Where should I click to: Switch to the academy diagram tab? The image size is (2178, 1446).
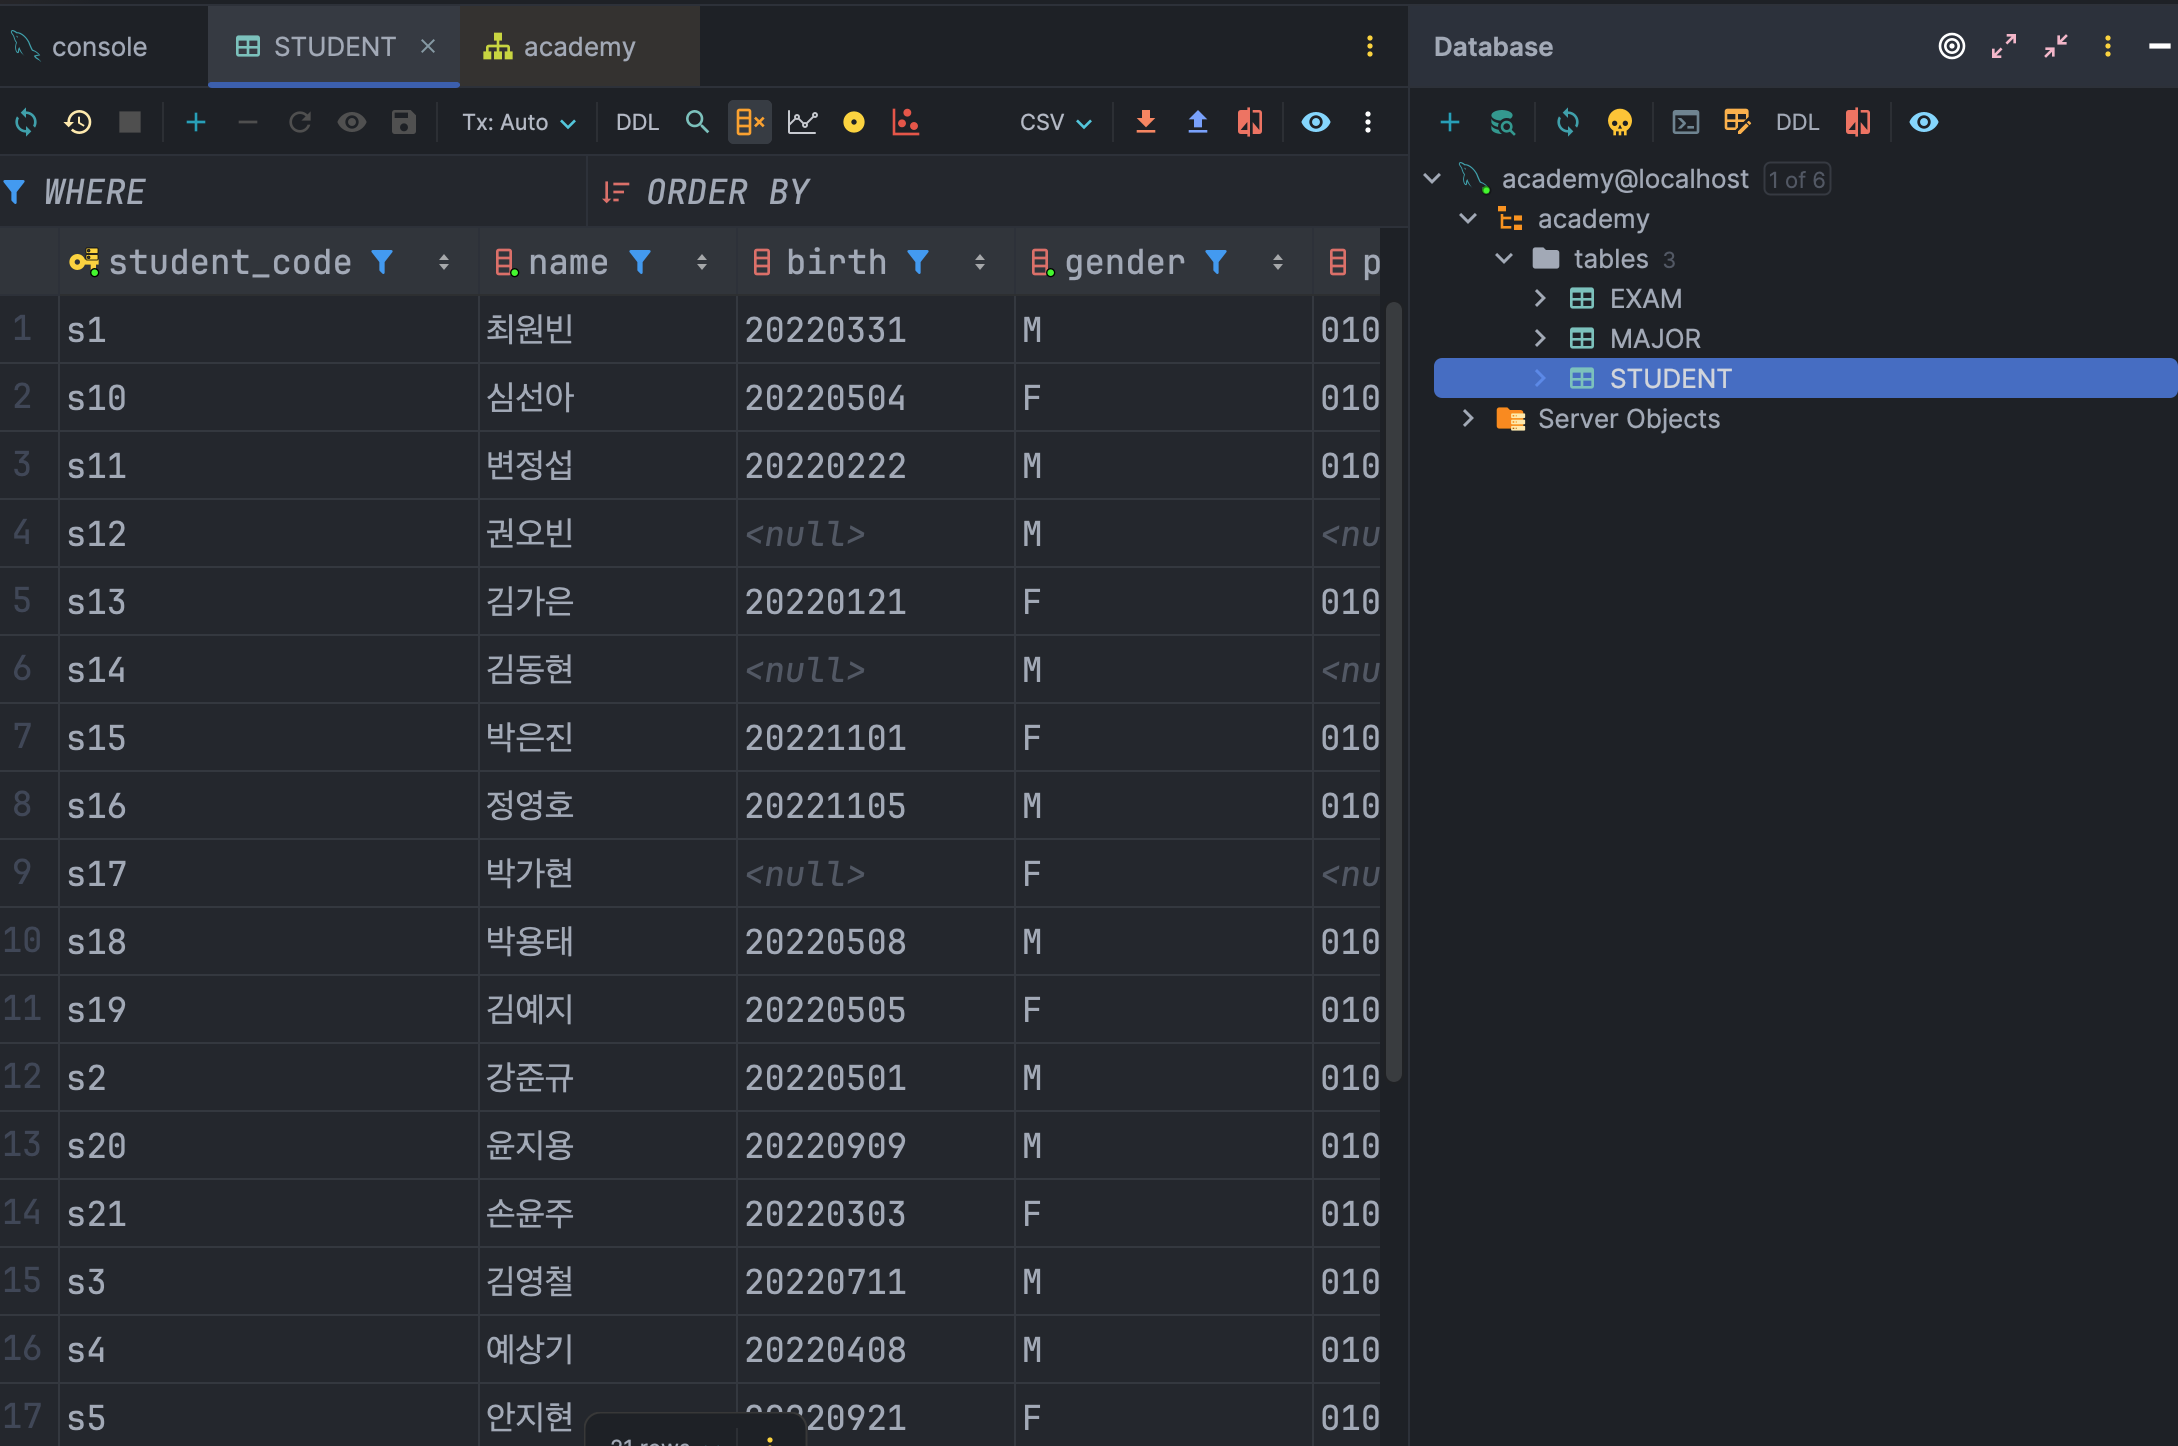point(578,46)
